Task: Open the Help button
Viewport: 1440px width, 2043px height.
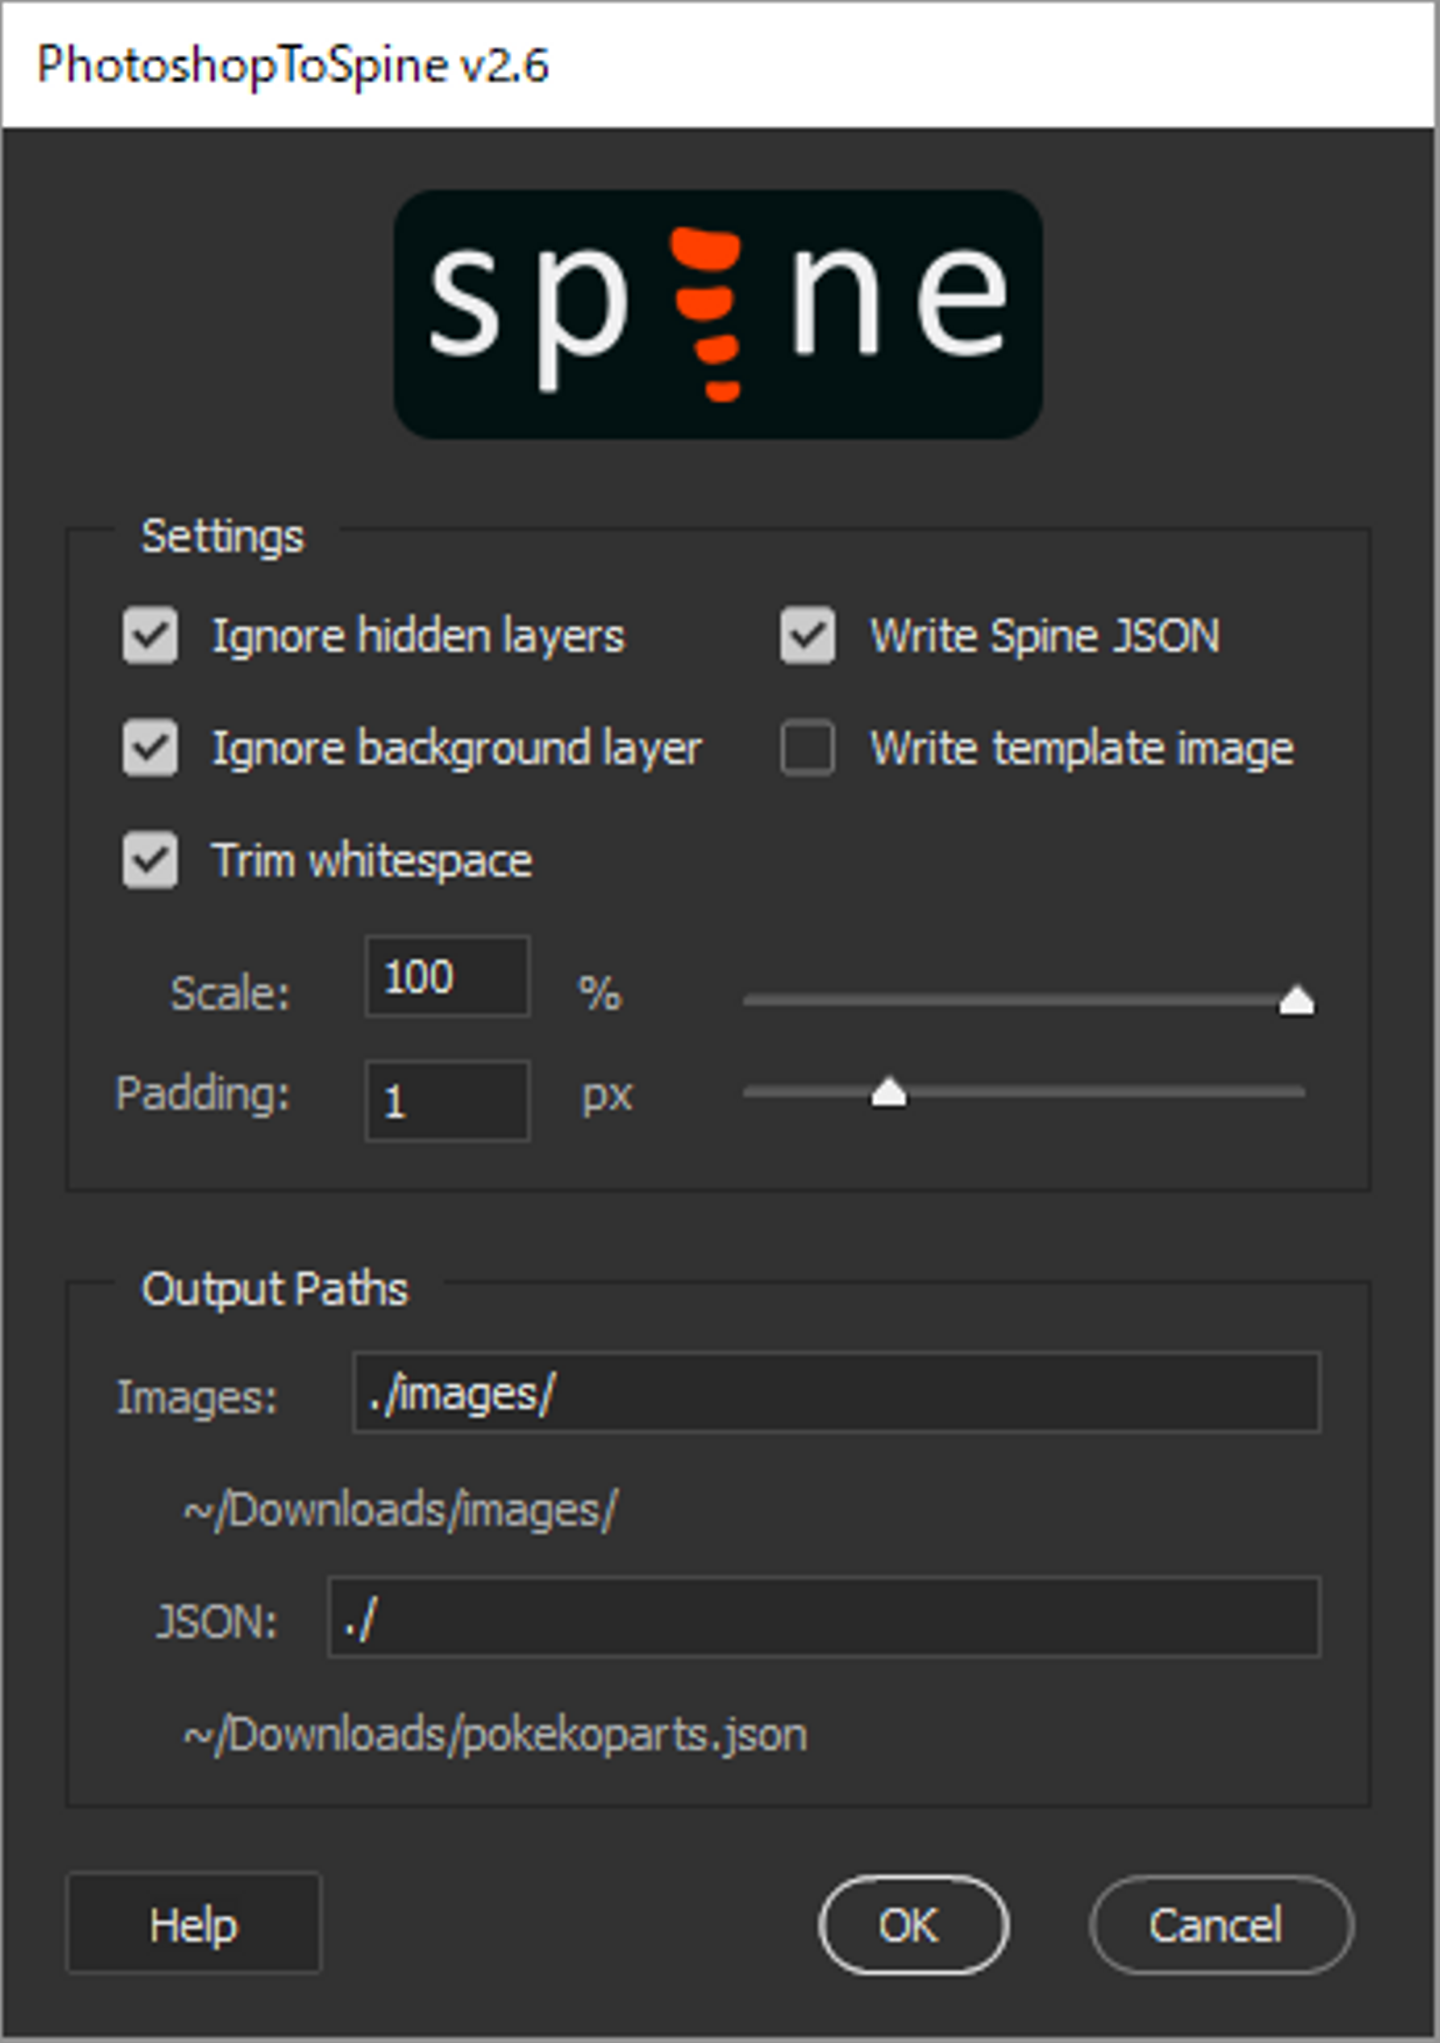Action: click(x=194, y=1923)
